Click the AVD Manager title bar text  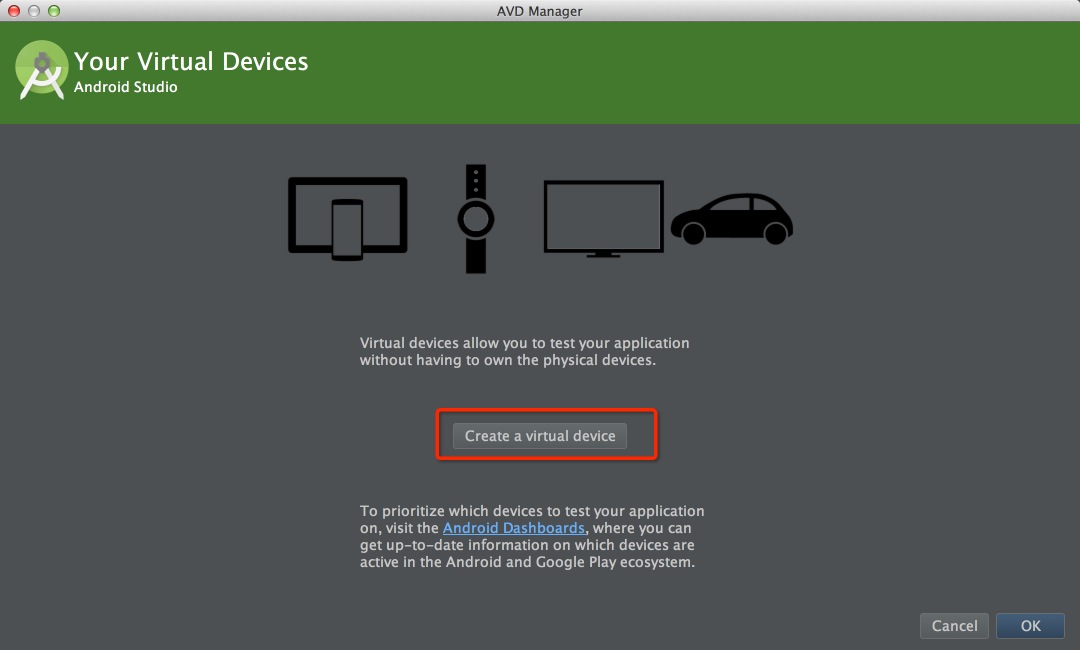pyautogui.click(x=539, y=11)
